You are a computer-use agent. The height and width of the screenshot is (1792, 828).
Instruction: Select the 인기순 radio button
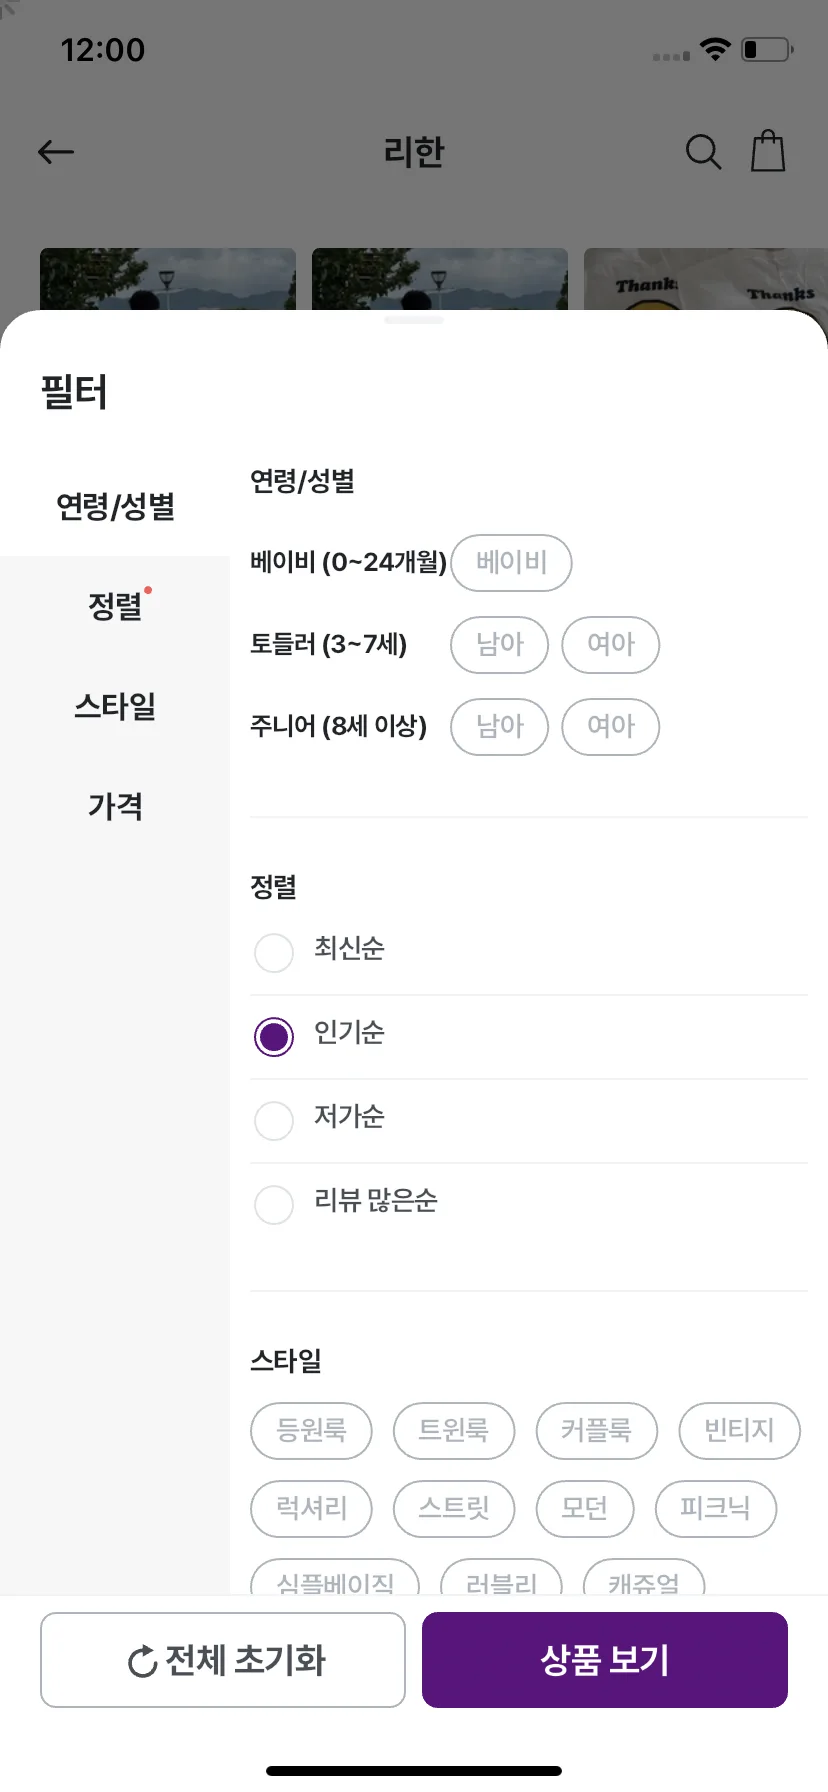(x=274, y=1036)
